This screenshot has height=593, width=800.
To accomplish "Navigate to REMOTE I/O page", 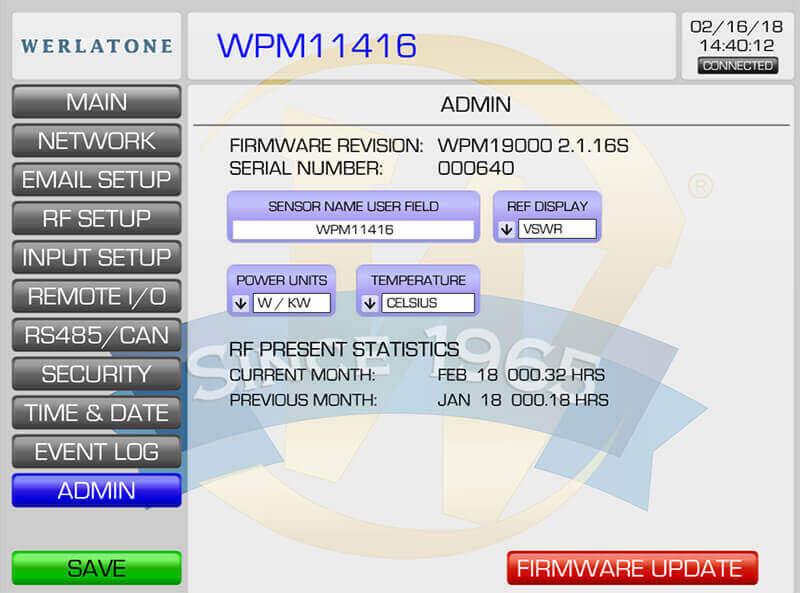I will click(96, 296).
